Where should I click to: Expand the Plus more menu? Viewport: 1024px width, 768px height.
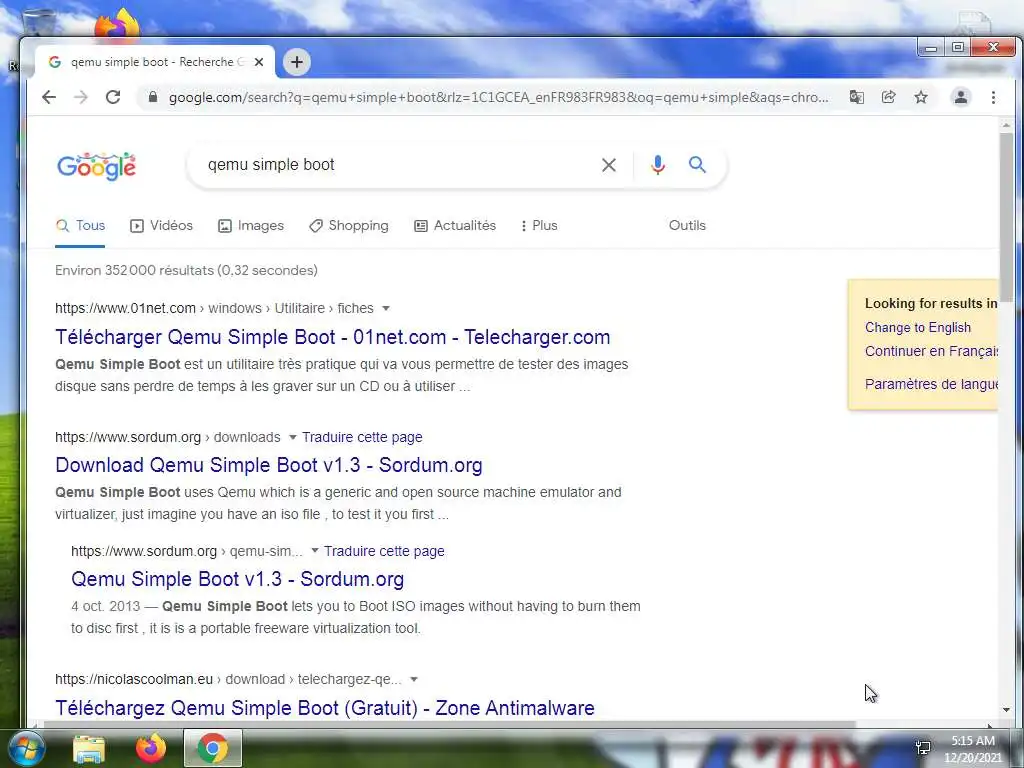point(539,226)
